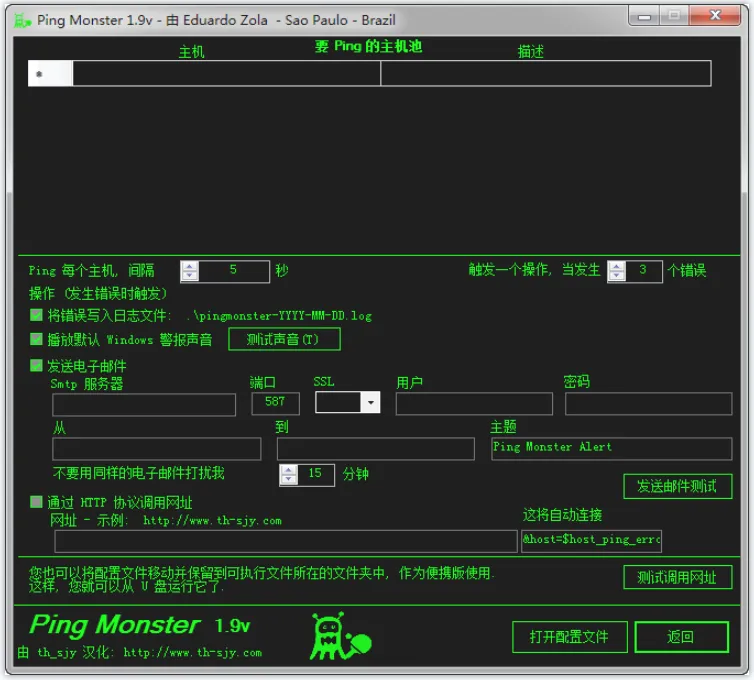The image size is (754, 680).
Task: Increase email minutes spinner up arrow
Action: (289, 470)
